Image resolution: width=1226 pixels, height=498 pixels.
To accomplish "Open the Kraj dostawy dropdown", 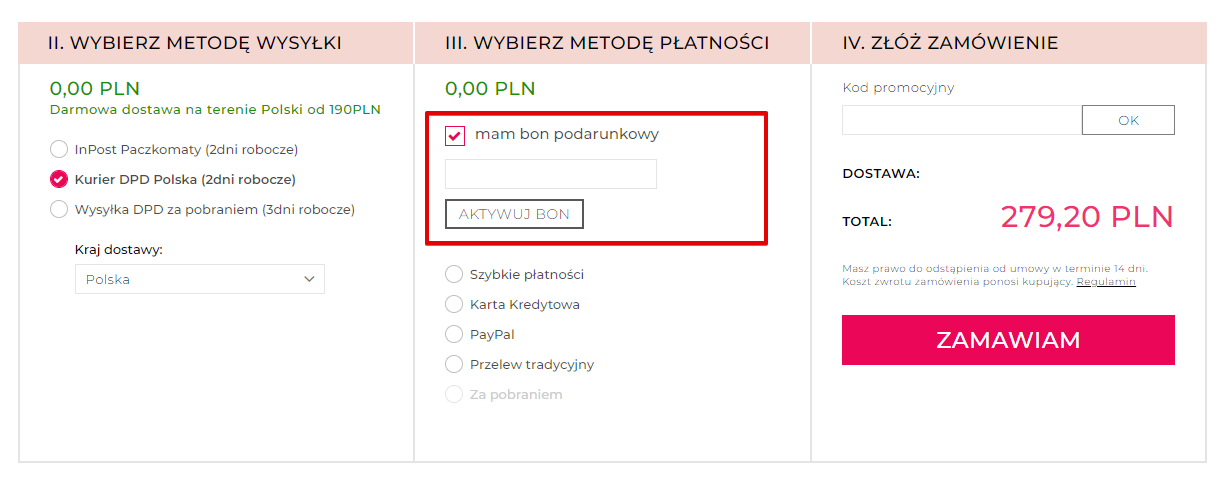I will [x=199, y=279].
